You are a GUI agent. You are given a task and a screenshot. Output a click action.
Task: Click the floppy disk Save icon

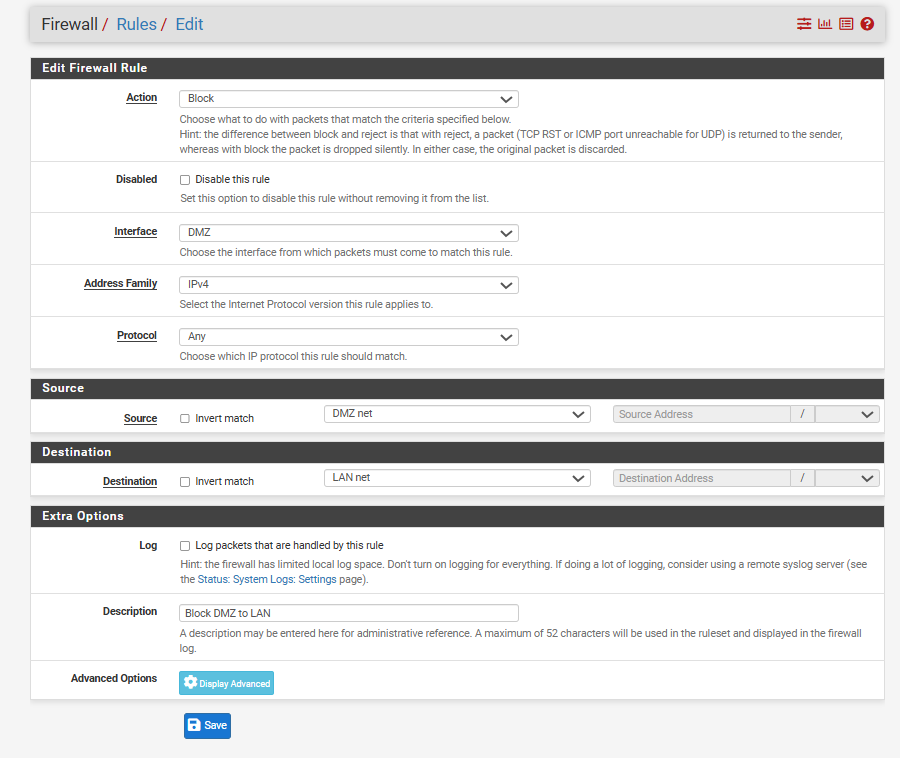[194, 725]
